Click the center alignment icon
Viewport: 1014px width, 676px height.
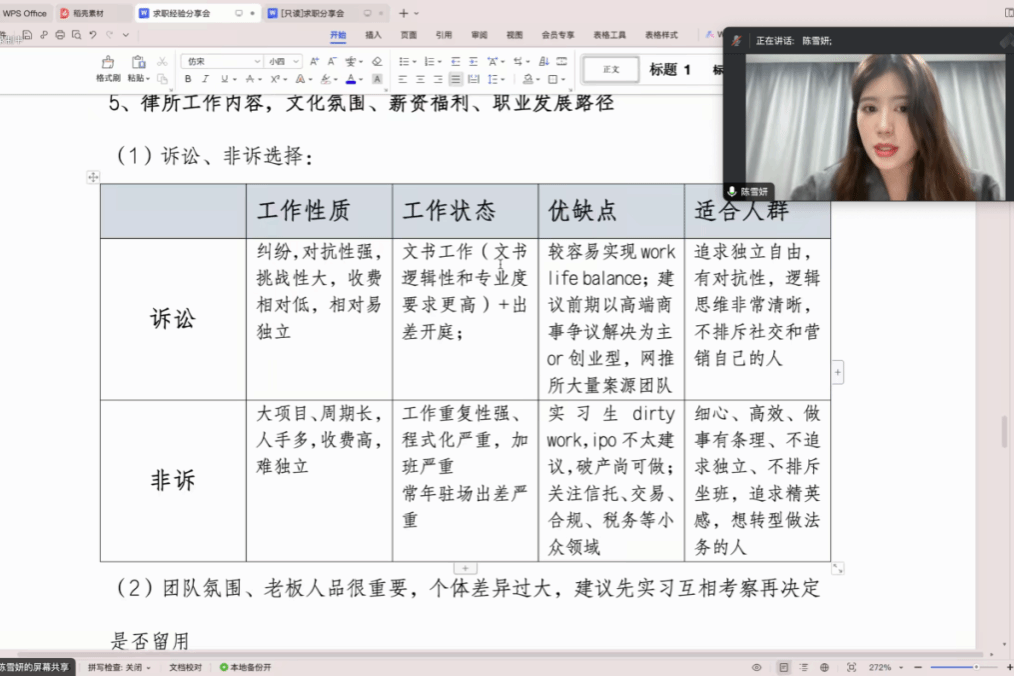pos(420,79)
